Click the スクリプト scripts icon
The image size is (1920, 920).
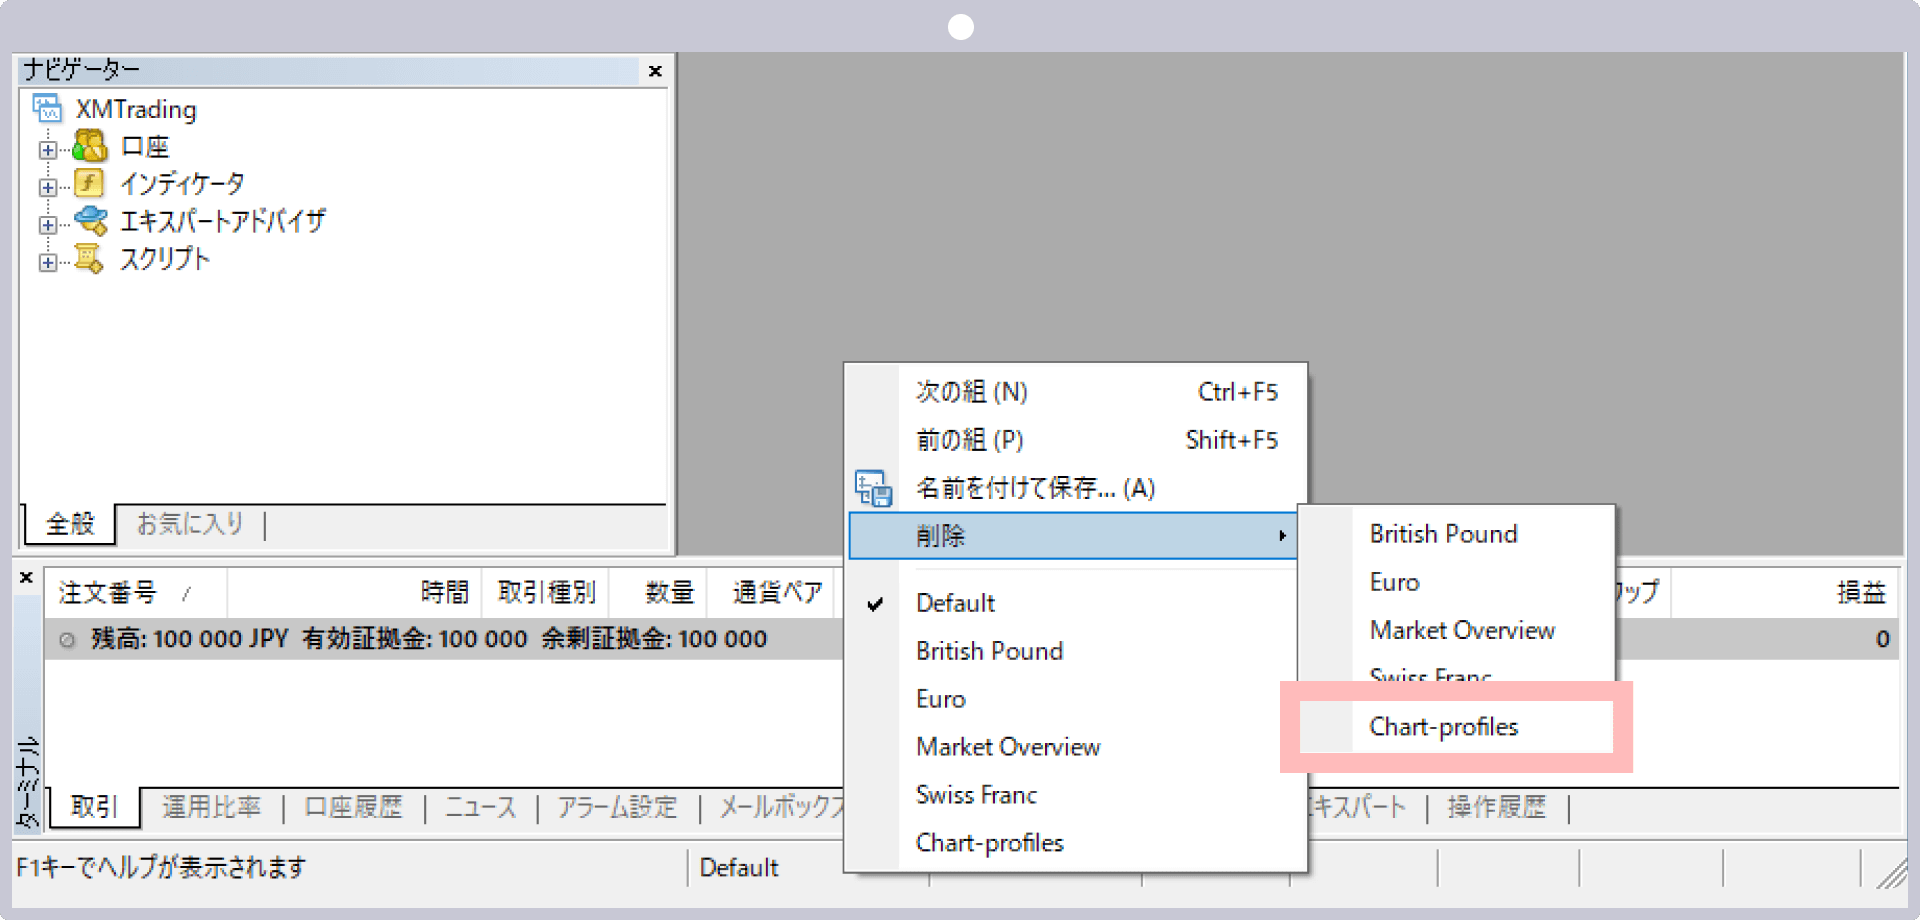click(x=89, y=259)
